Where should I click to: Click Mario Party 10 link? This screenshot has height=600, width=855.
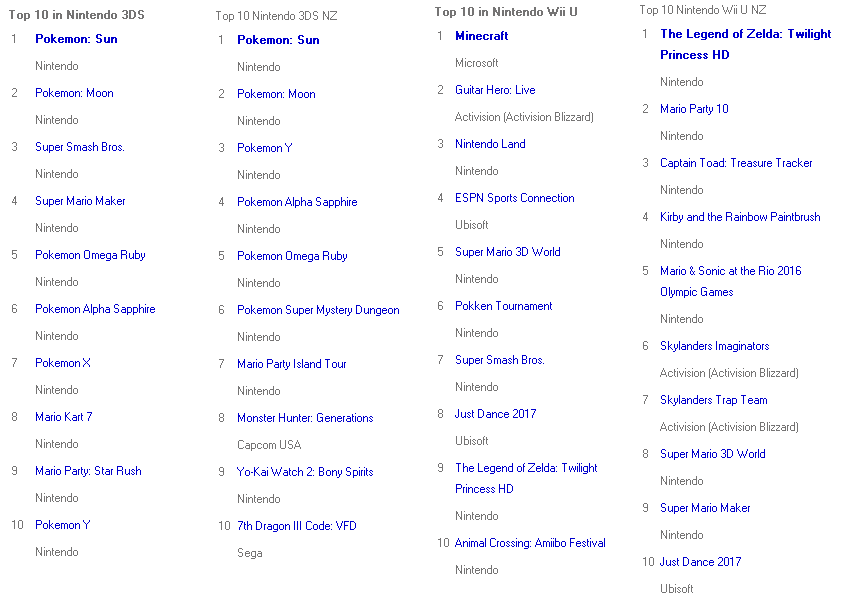[694, 109]
